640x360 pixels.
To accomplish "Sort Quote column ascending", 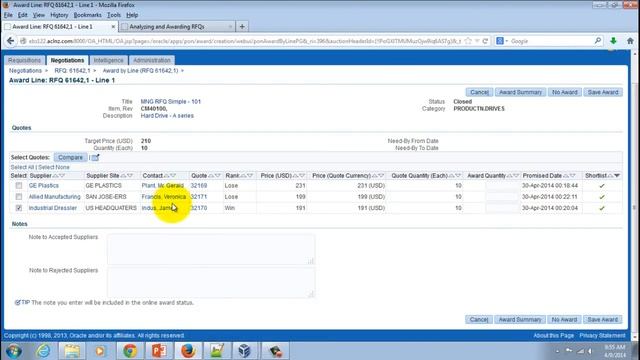I will click(211, 176).
